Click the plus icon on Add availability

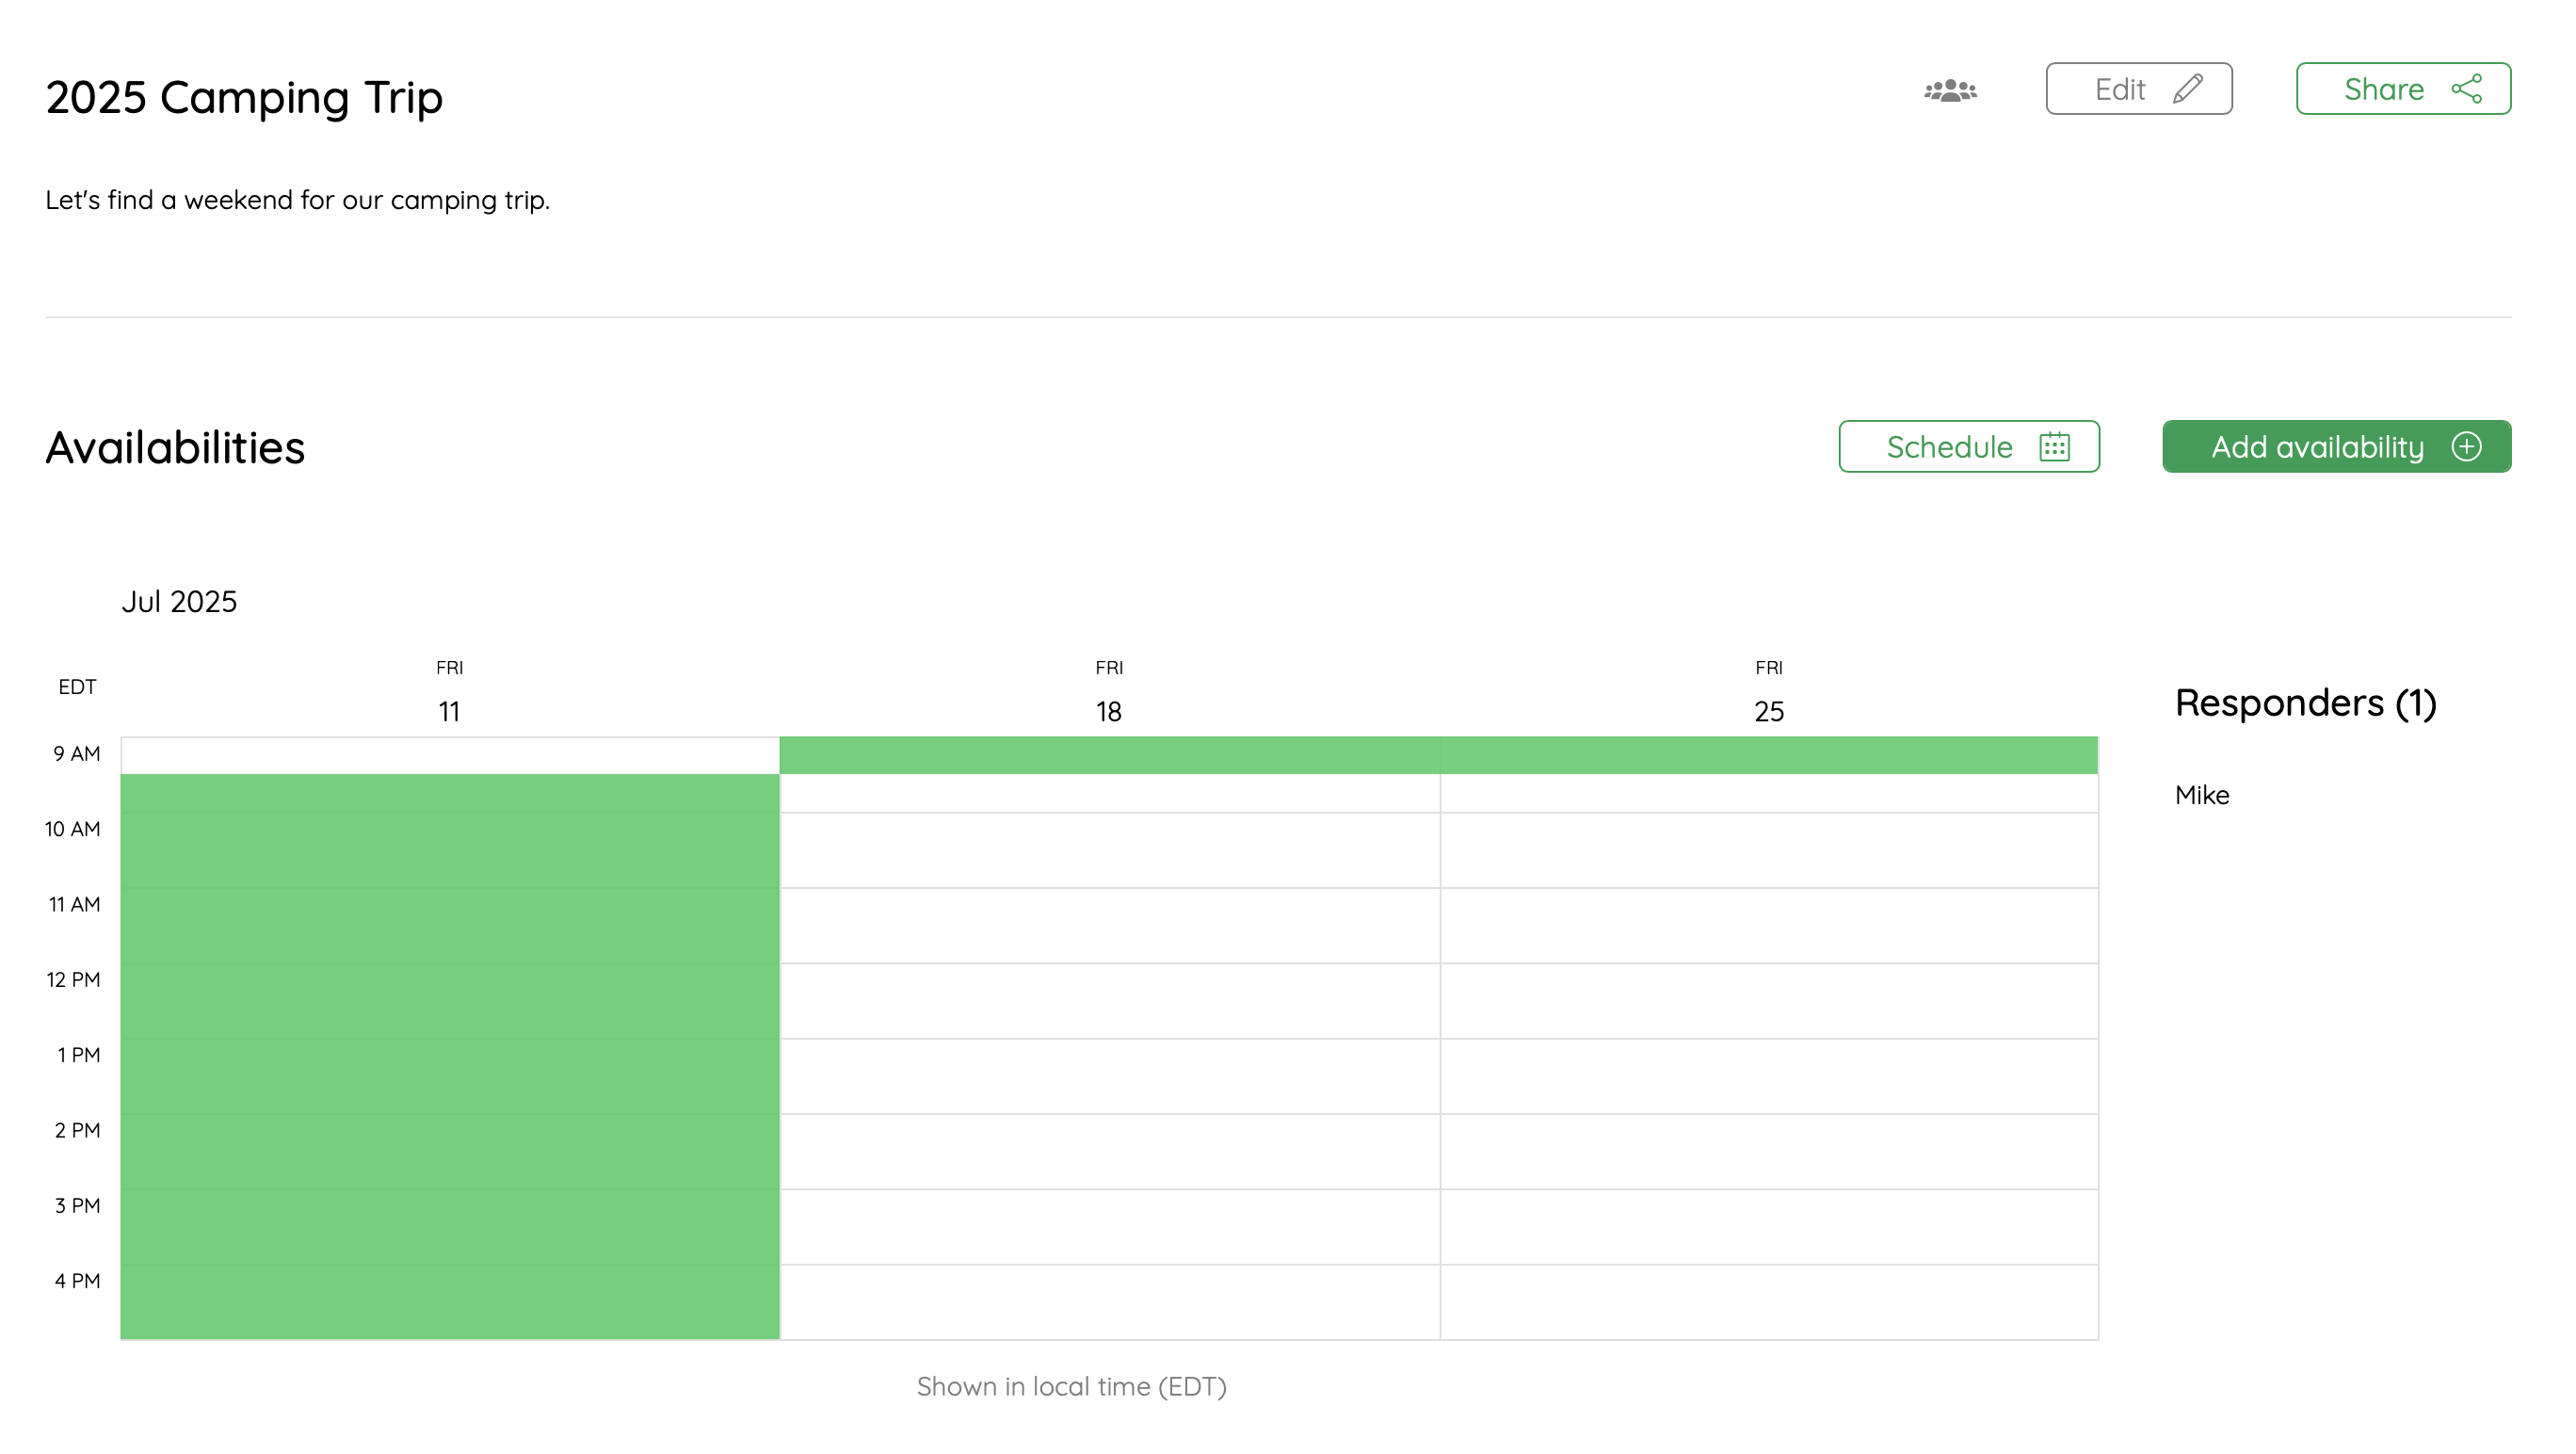coord(2468,447)
